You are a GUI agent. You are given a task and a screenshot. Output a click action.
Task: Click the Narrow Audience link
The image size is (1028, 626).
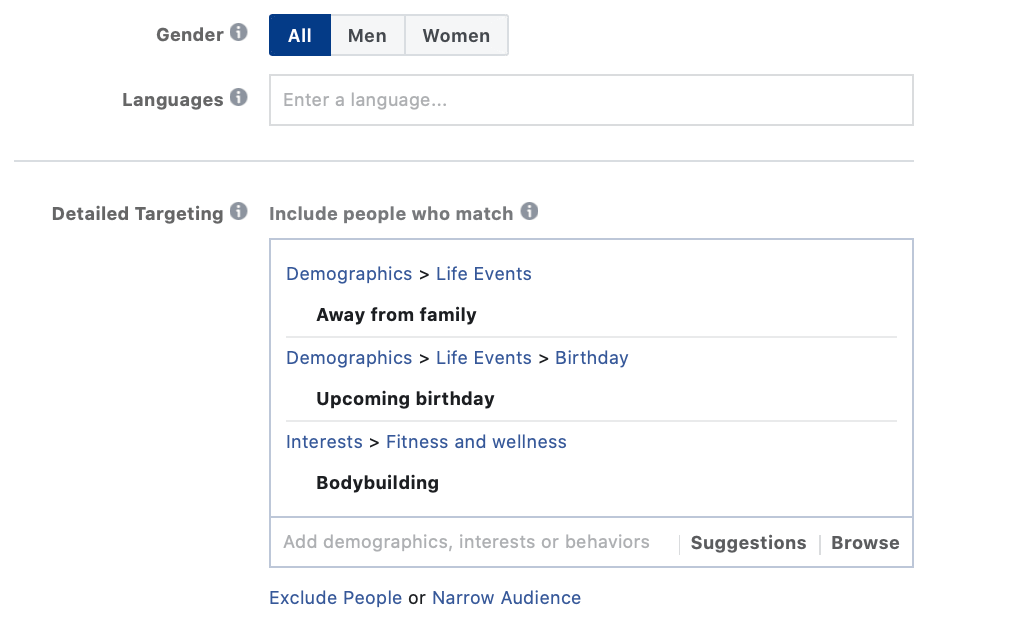point(506,598)
